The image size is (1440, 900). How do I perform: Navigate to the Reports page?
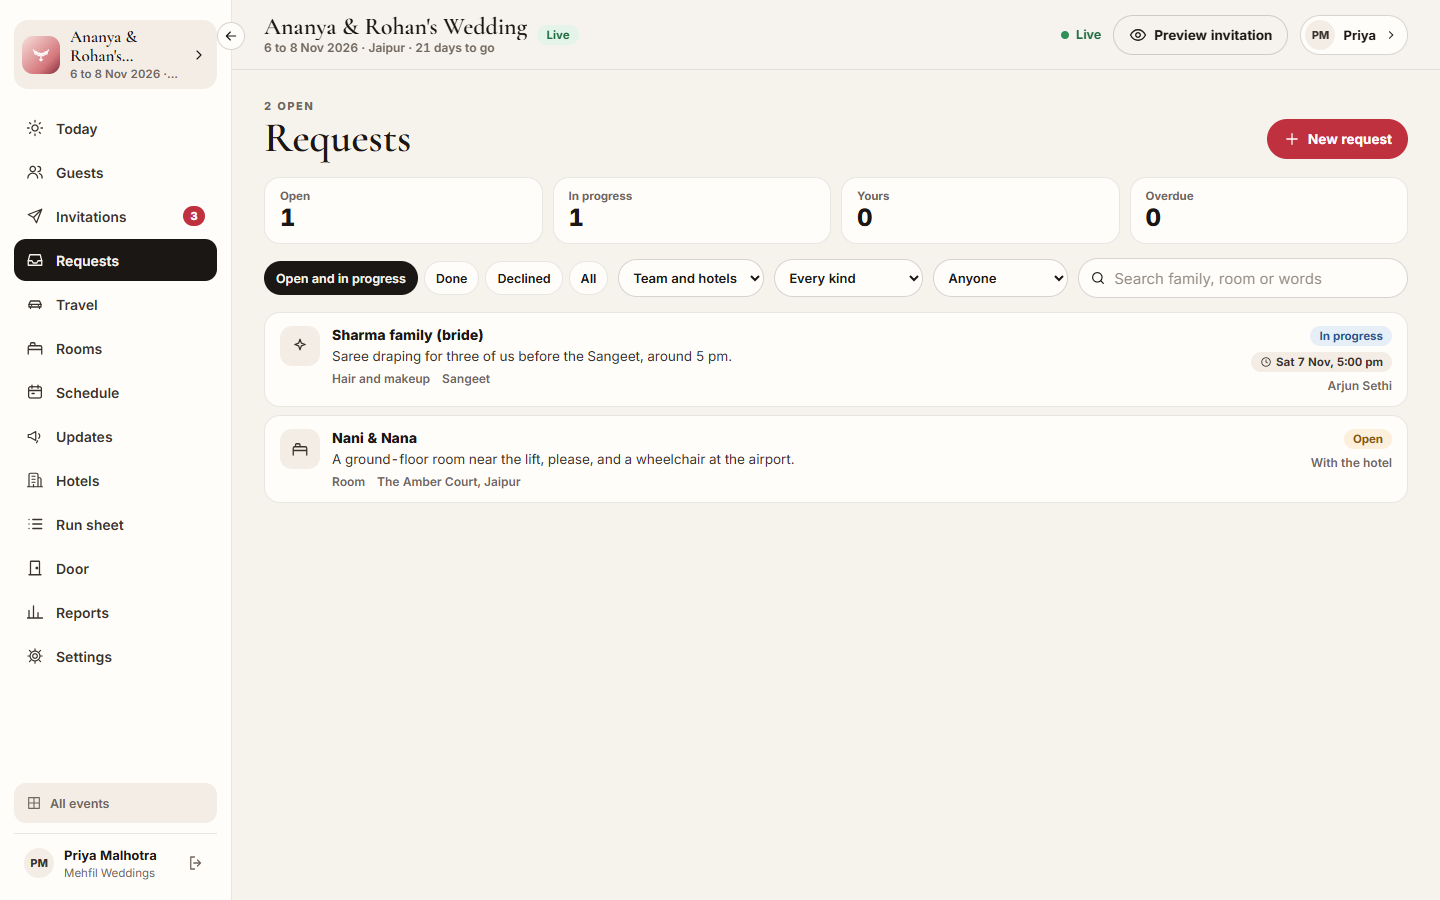point(115,612)
